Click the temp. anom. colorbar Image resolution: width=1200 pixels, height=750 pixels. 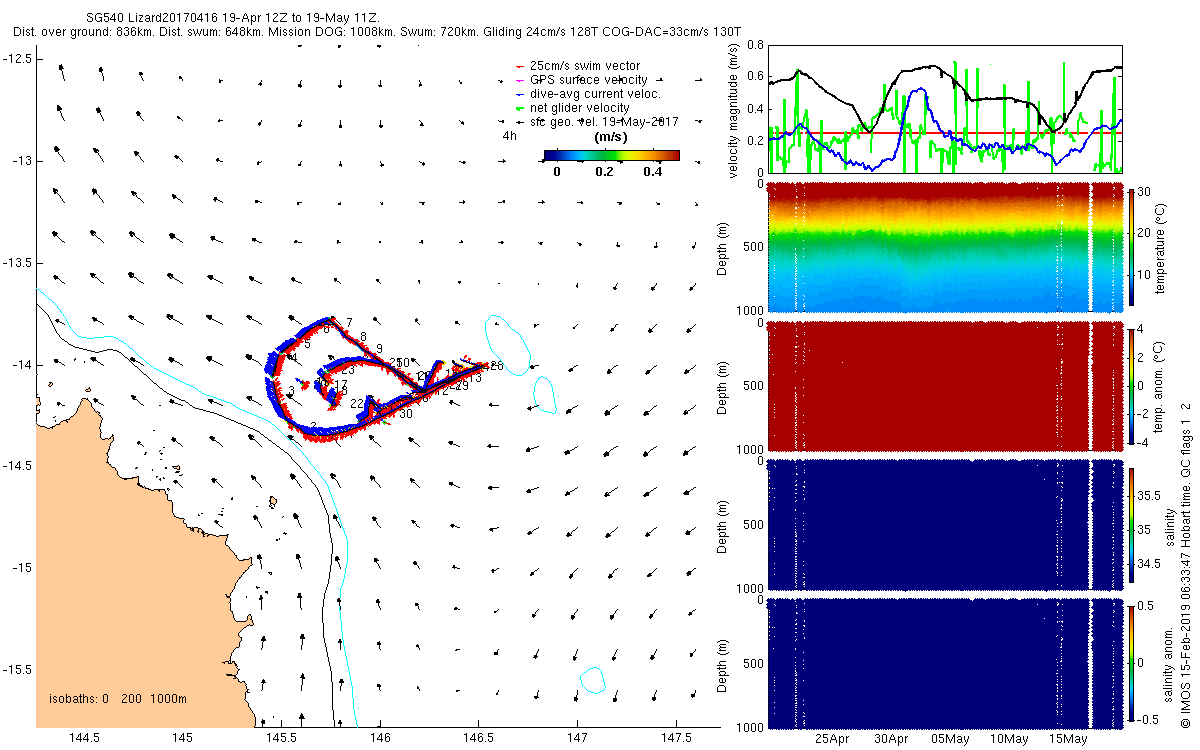[x=1133, y=385]
